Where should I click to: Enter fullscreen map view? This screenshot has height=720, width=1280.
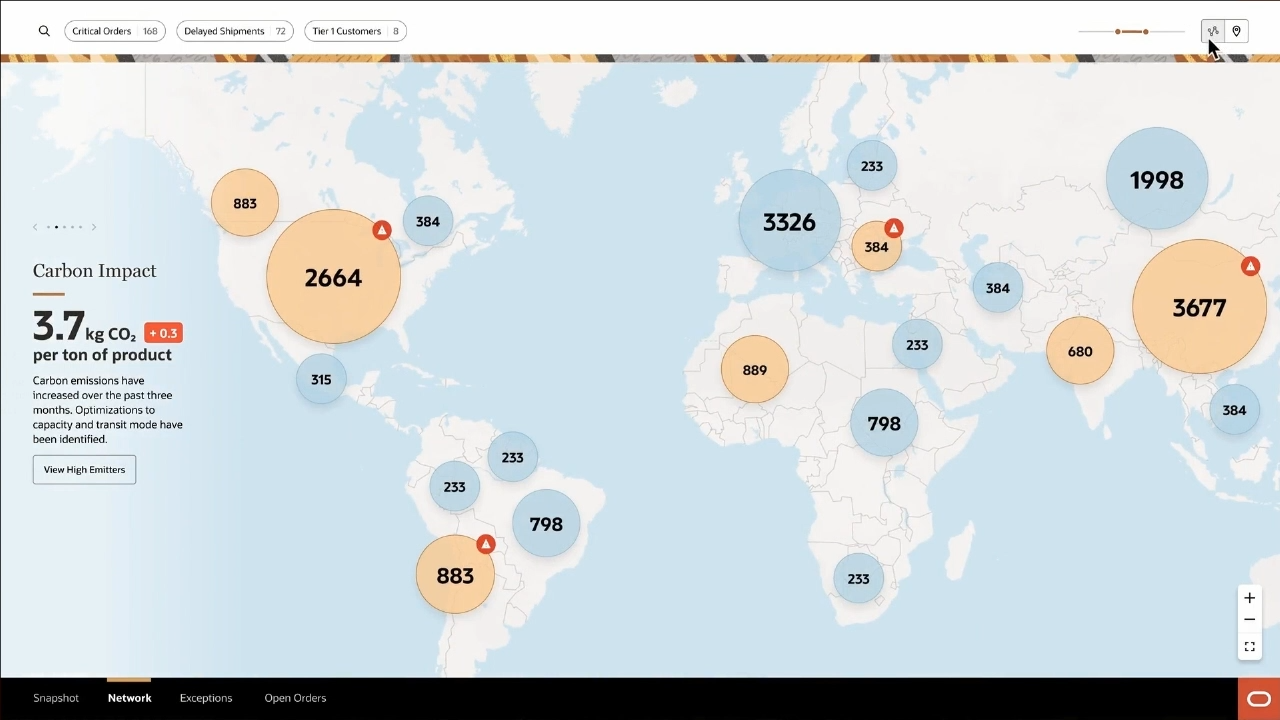[x=1249, y=647]
